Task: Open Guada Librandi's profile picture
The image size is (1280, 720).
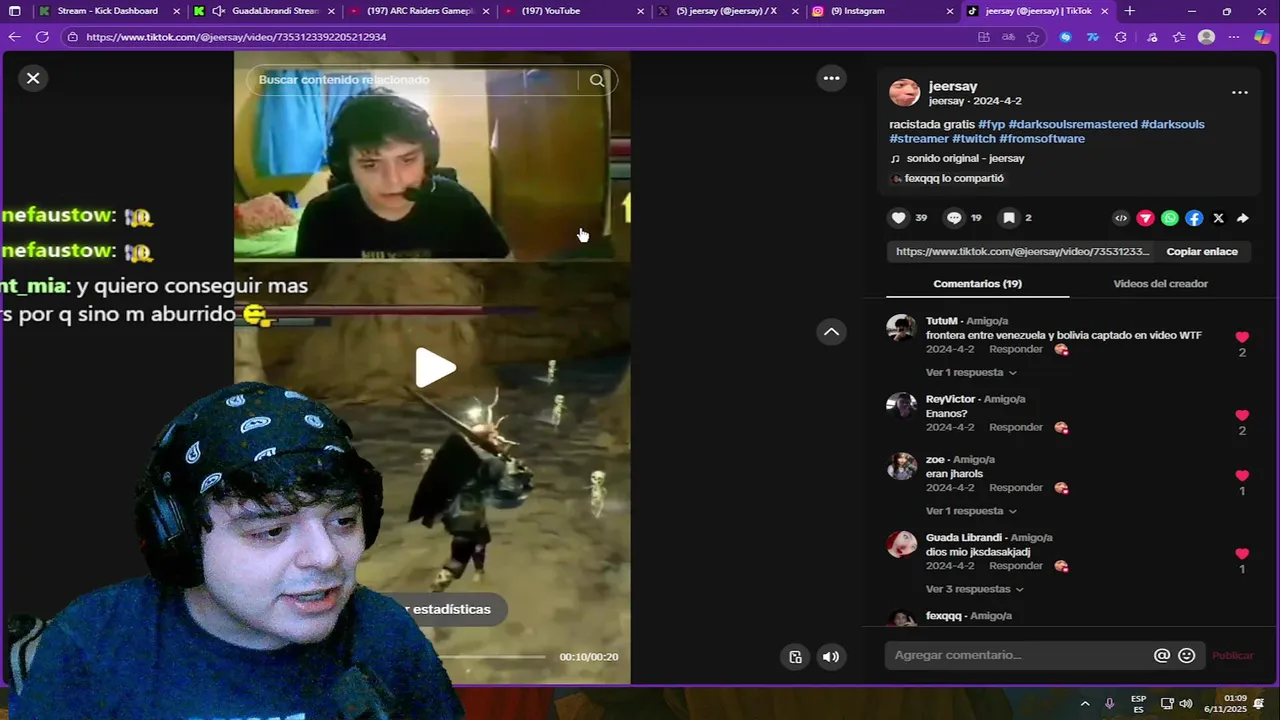Action: (x=901, y=544)
